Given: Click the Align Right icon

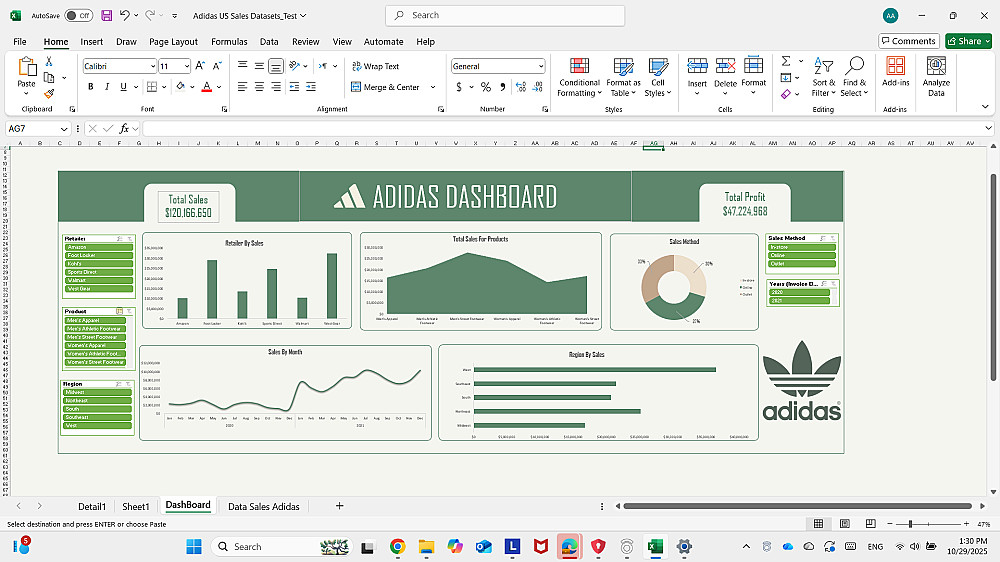Looking at the screenshot, I should pos(276,87).
